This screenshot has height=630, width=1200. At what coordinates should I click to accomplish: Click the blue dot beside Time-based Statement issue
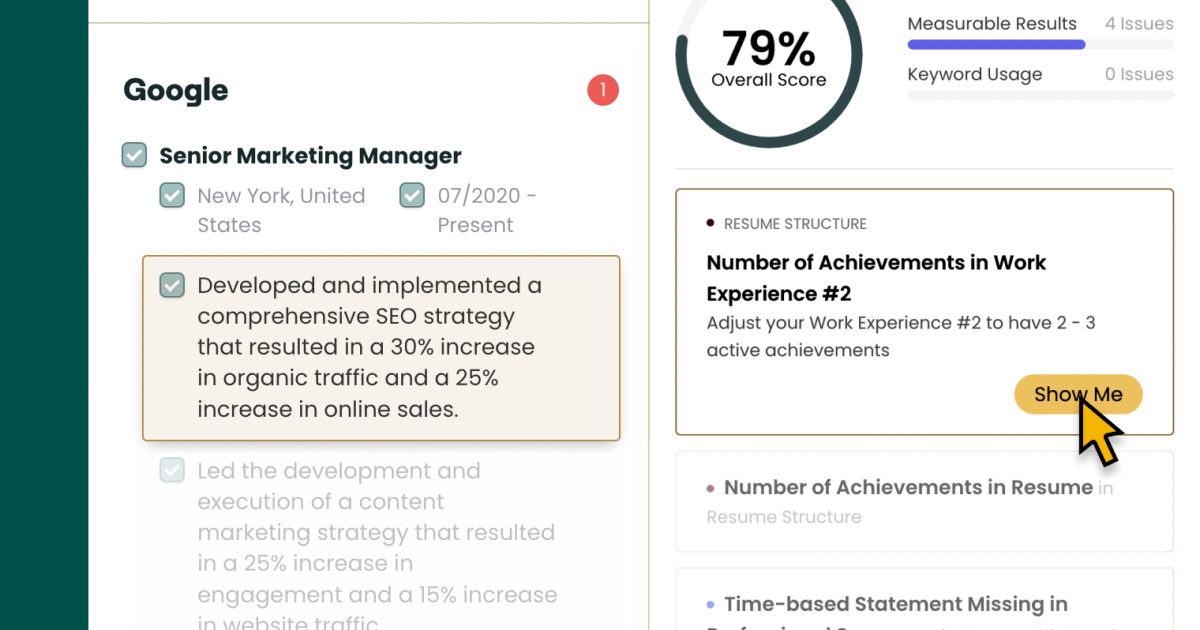click(x=712, y=605)
